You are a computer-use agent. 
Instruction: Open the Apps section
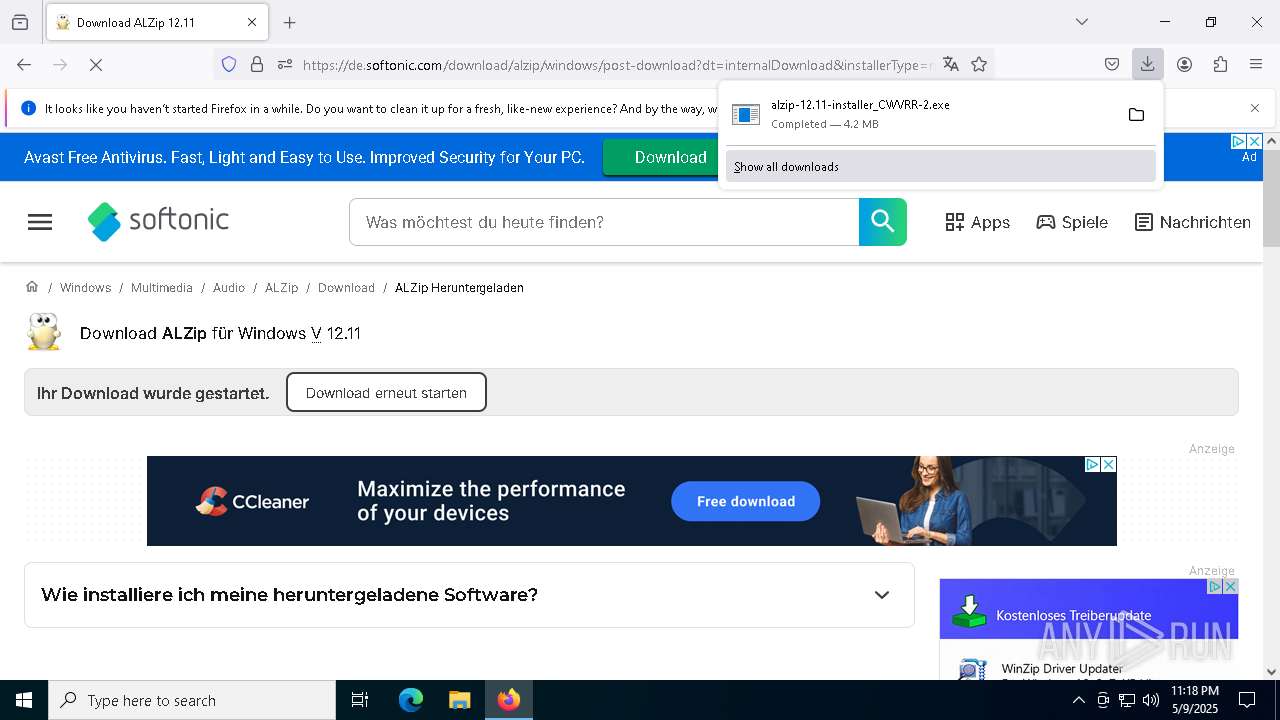click(978, 222)
